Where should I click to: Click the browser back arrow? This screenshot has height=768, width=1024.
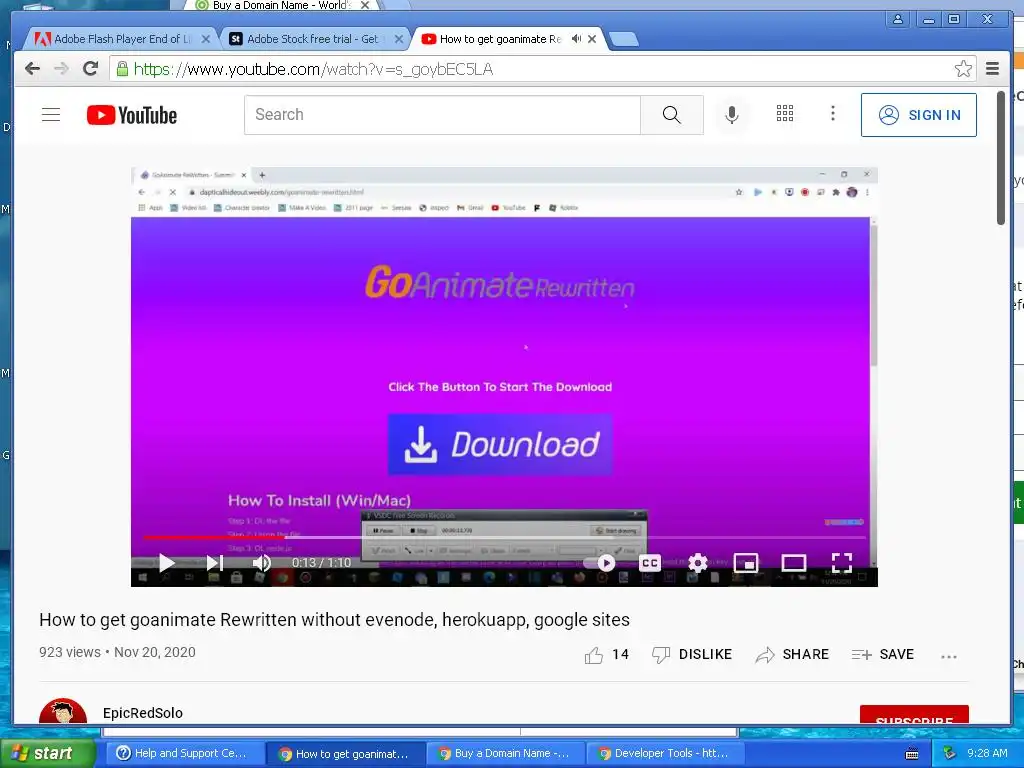click(32, 69)
